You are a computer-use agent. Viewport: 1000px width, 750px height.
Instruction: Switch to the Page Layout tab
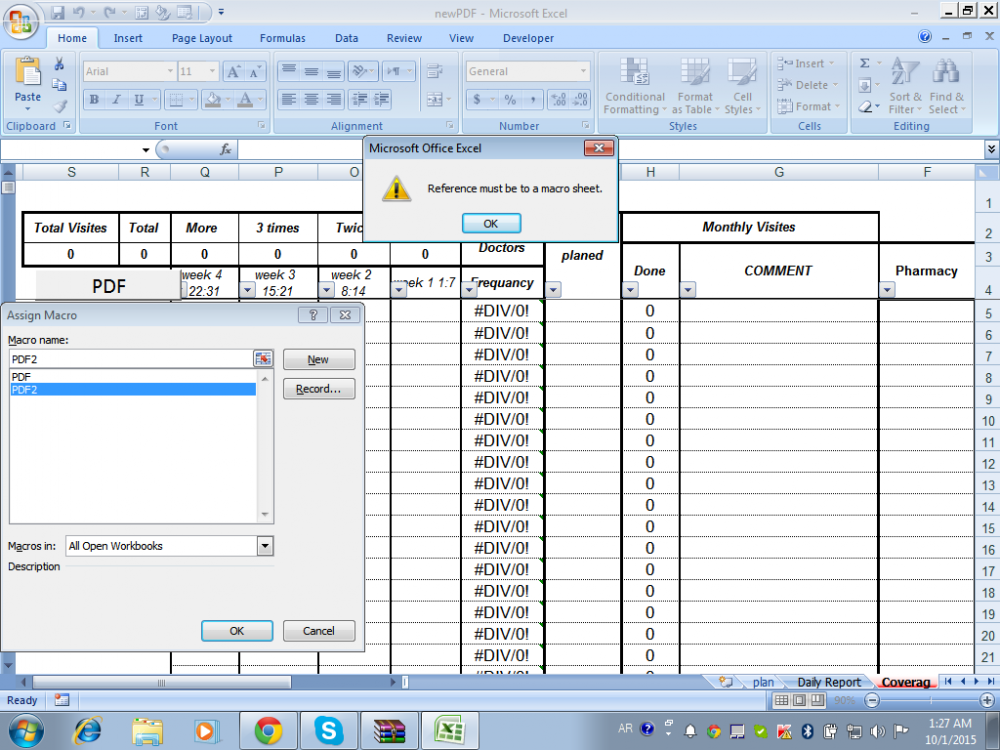(x=202, y=38)
